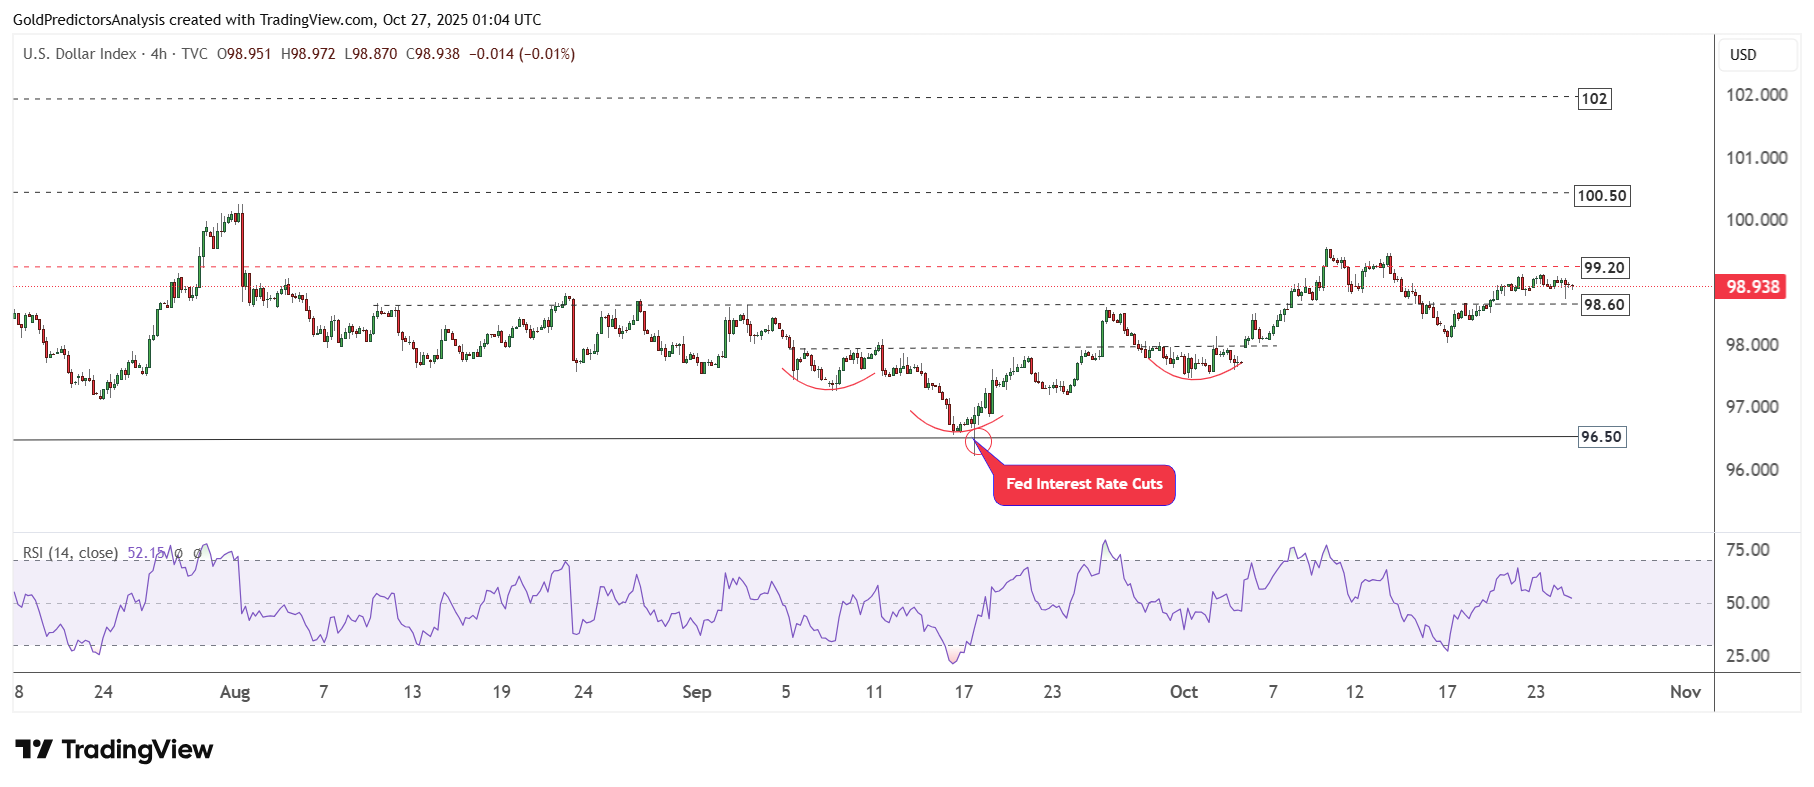Click the red circle marker at September low
Screen dimensions: 1814x787
point(978,441)
